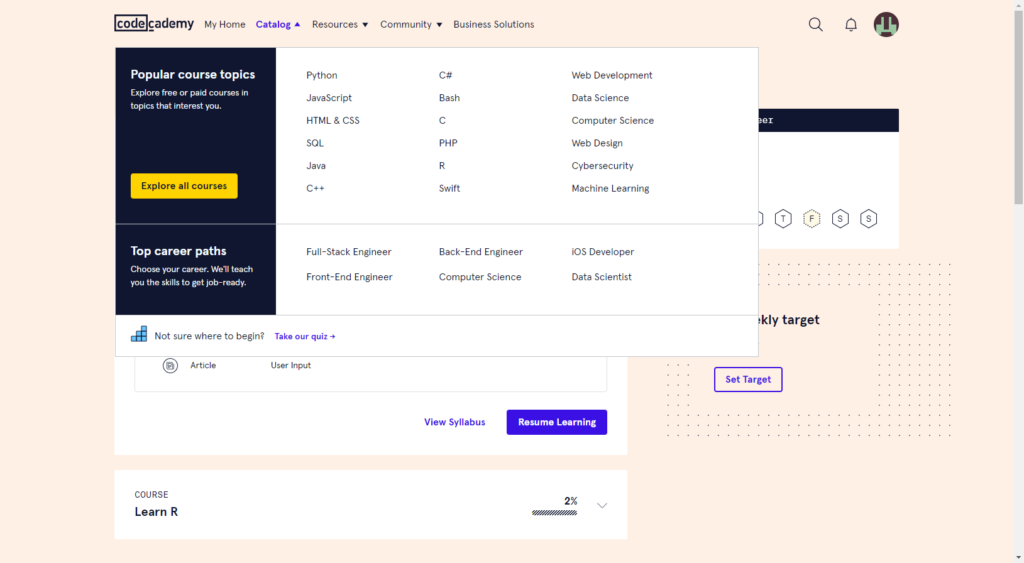Choose the Swift topic

(x=449, y=188)
